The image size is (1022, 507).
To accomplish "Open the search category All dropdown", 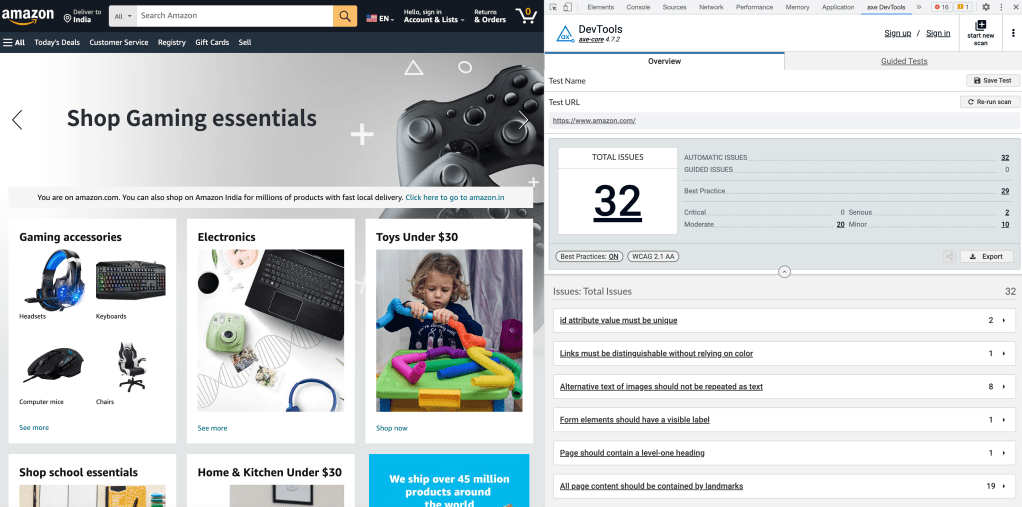I will click(123, 16).
